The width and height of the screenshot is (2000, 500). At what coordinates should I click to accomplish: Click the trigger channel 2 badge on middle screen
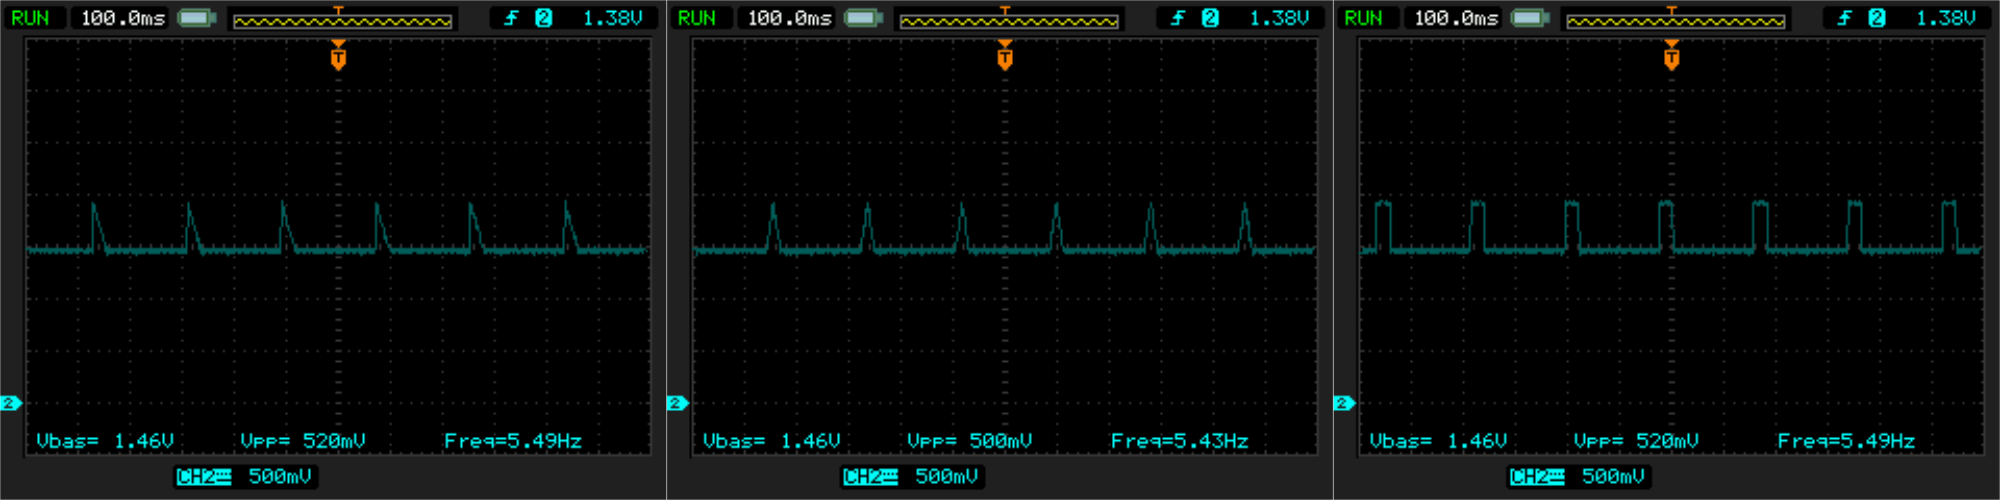(x=1210, y=18)
